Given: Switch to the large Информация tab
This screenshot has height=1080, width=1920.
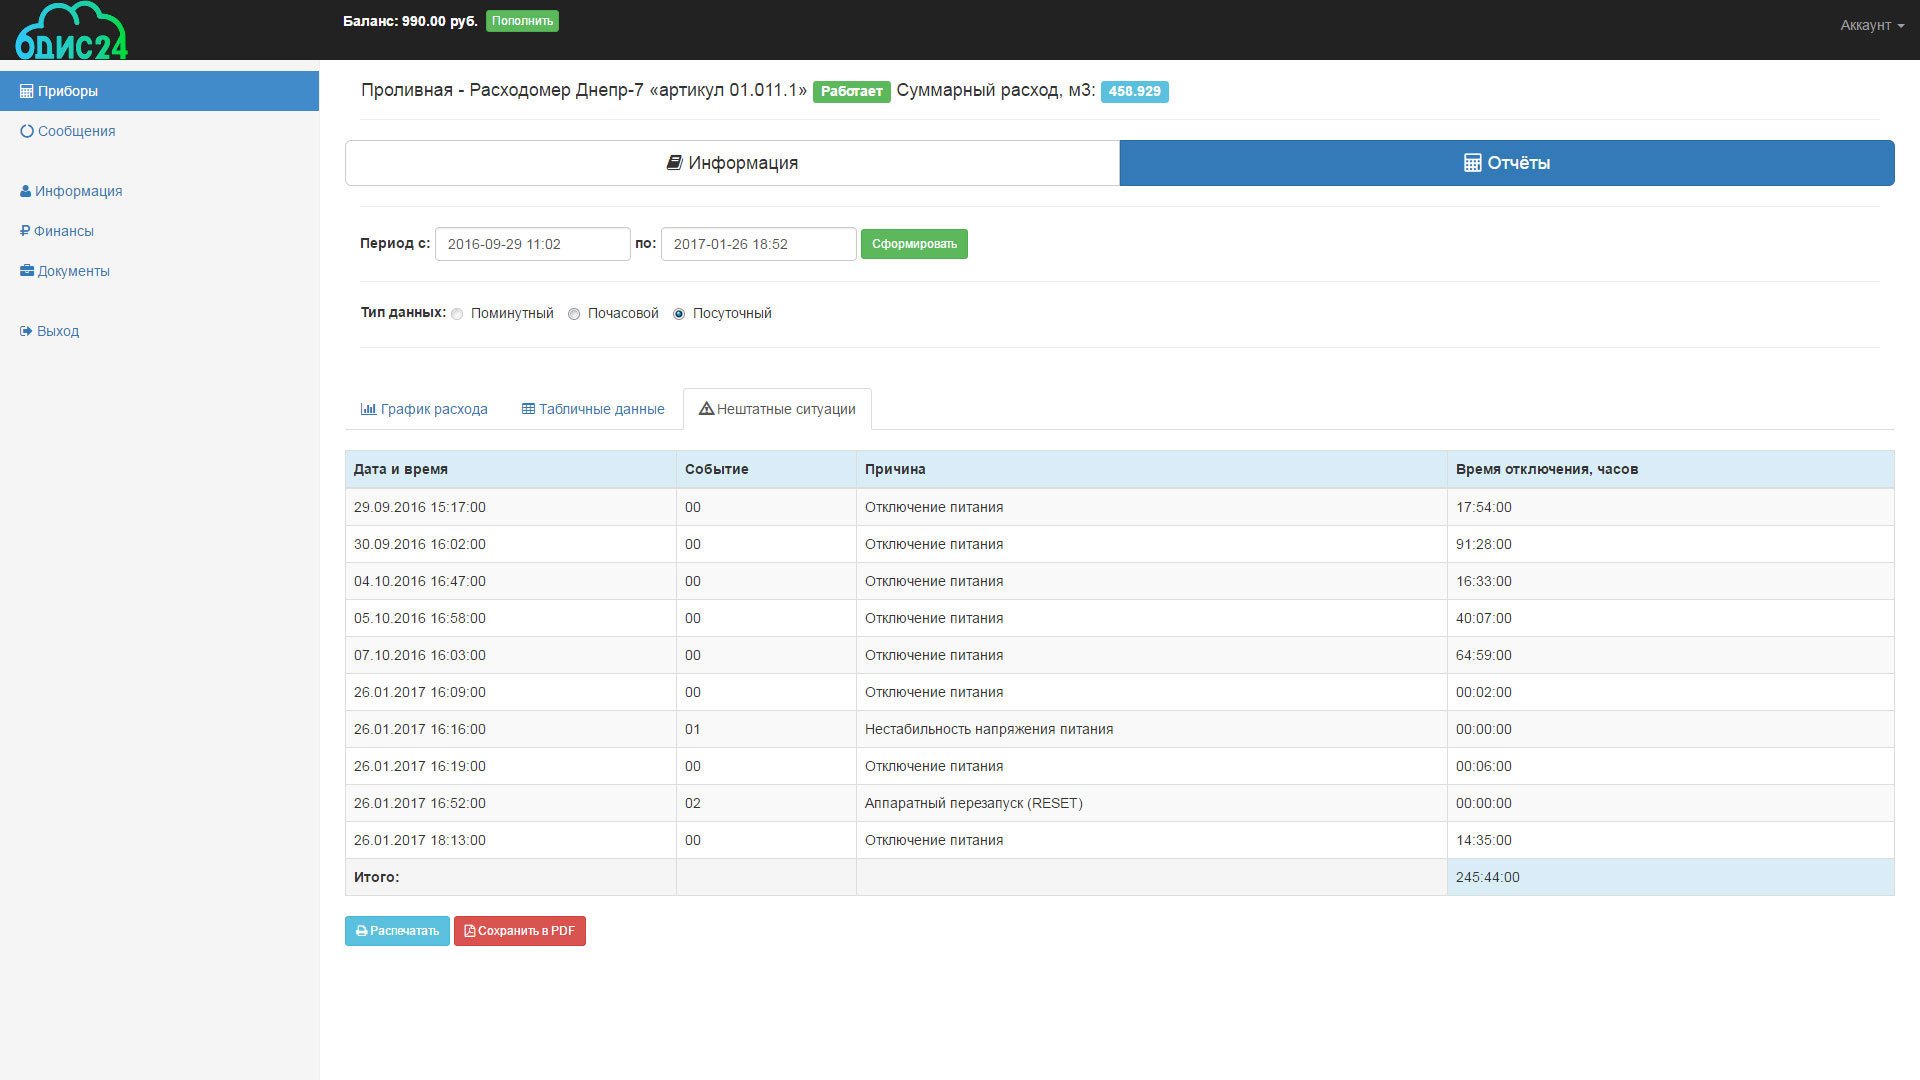Looking at the screenshot, I should click(x=732, y=163).
